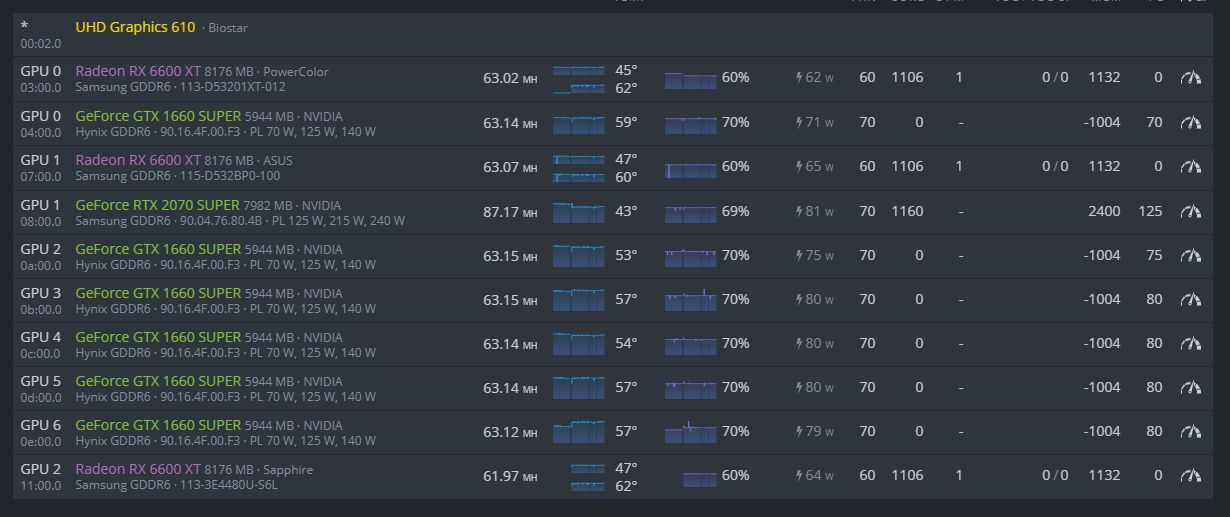Open overclock settings for PowerColor RX 6600 XT

tap(1190, 78)
